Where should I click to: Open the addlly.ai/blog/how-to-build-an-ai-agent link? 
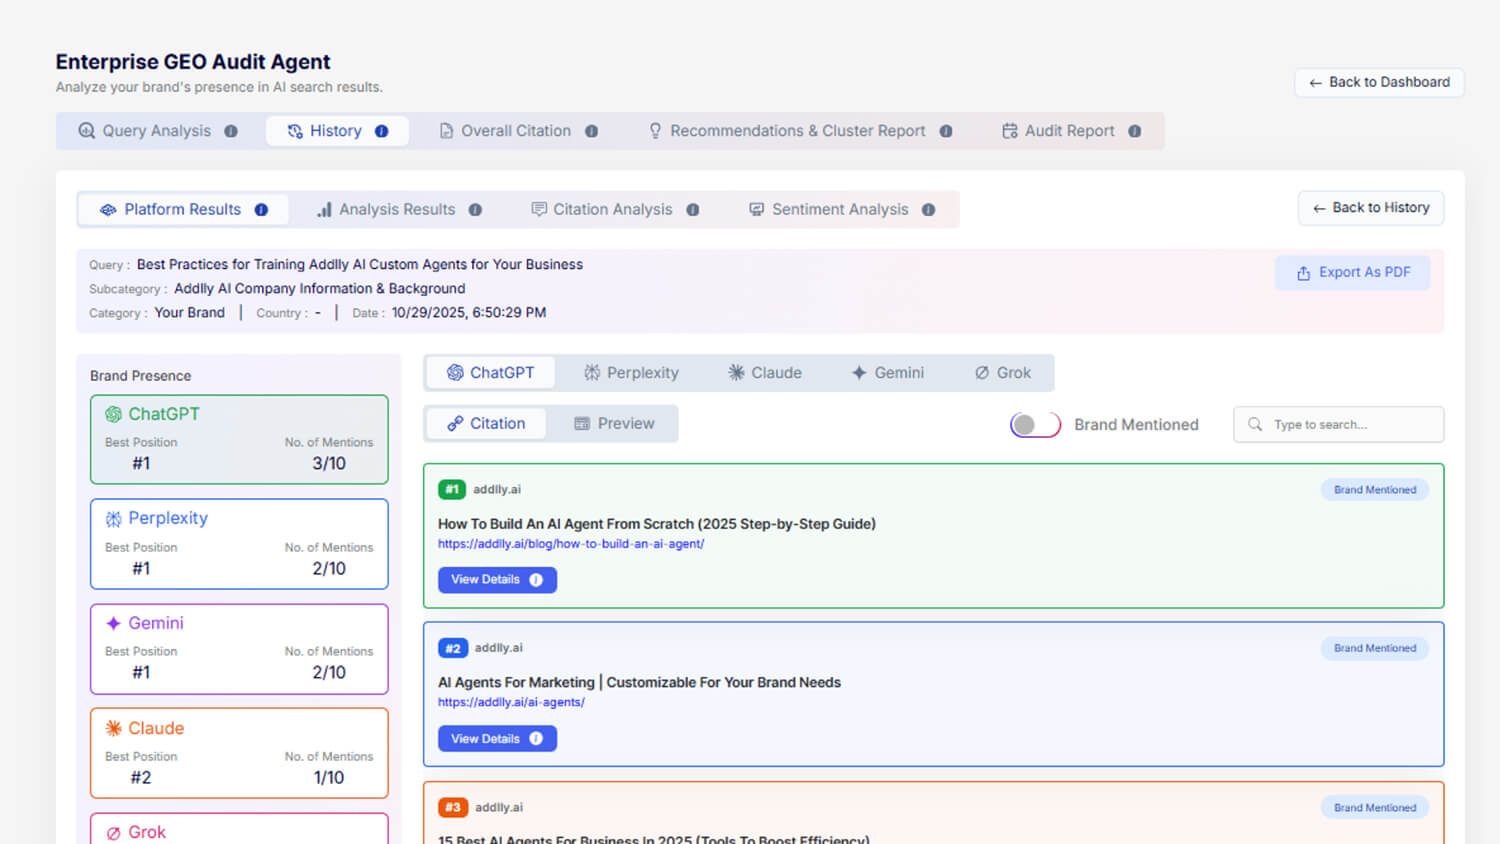tap(571, 544)
